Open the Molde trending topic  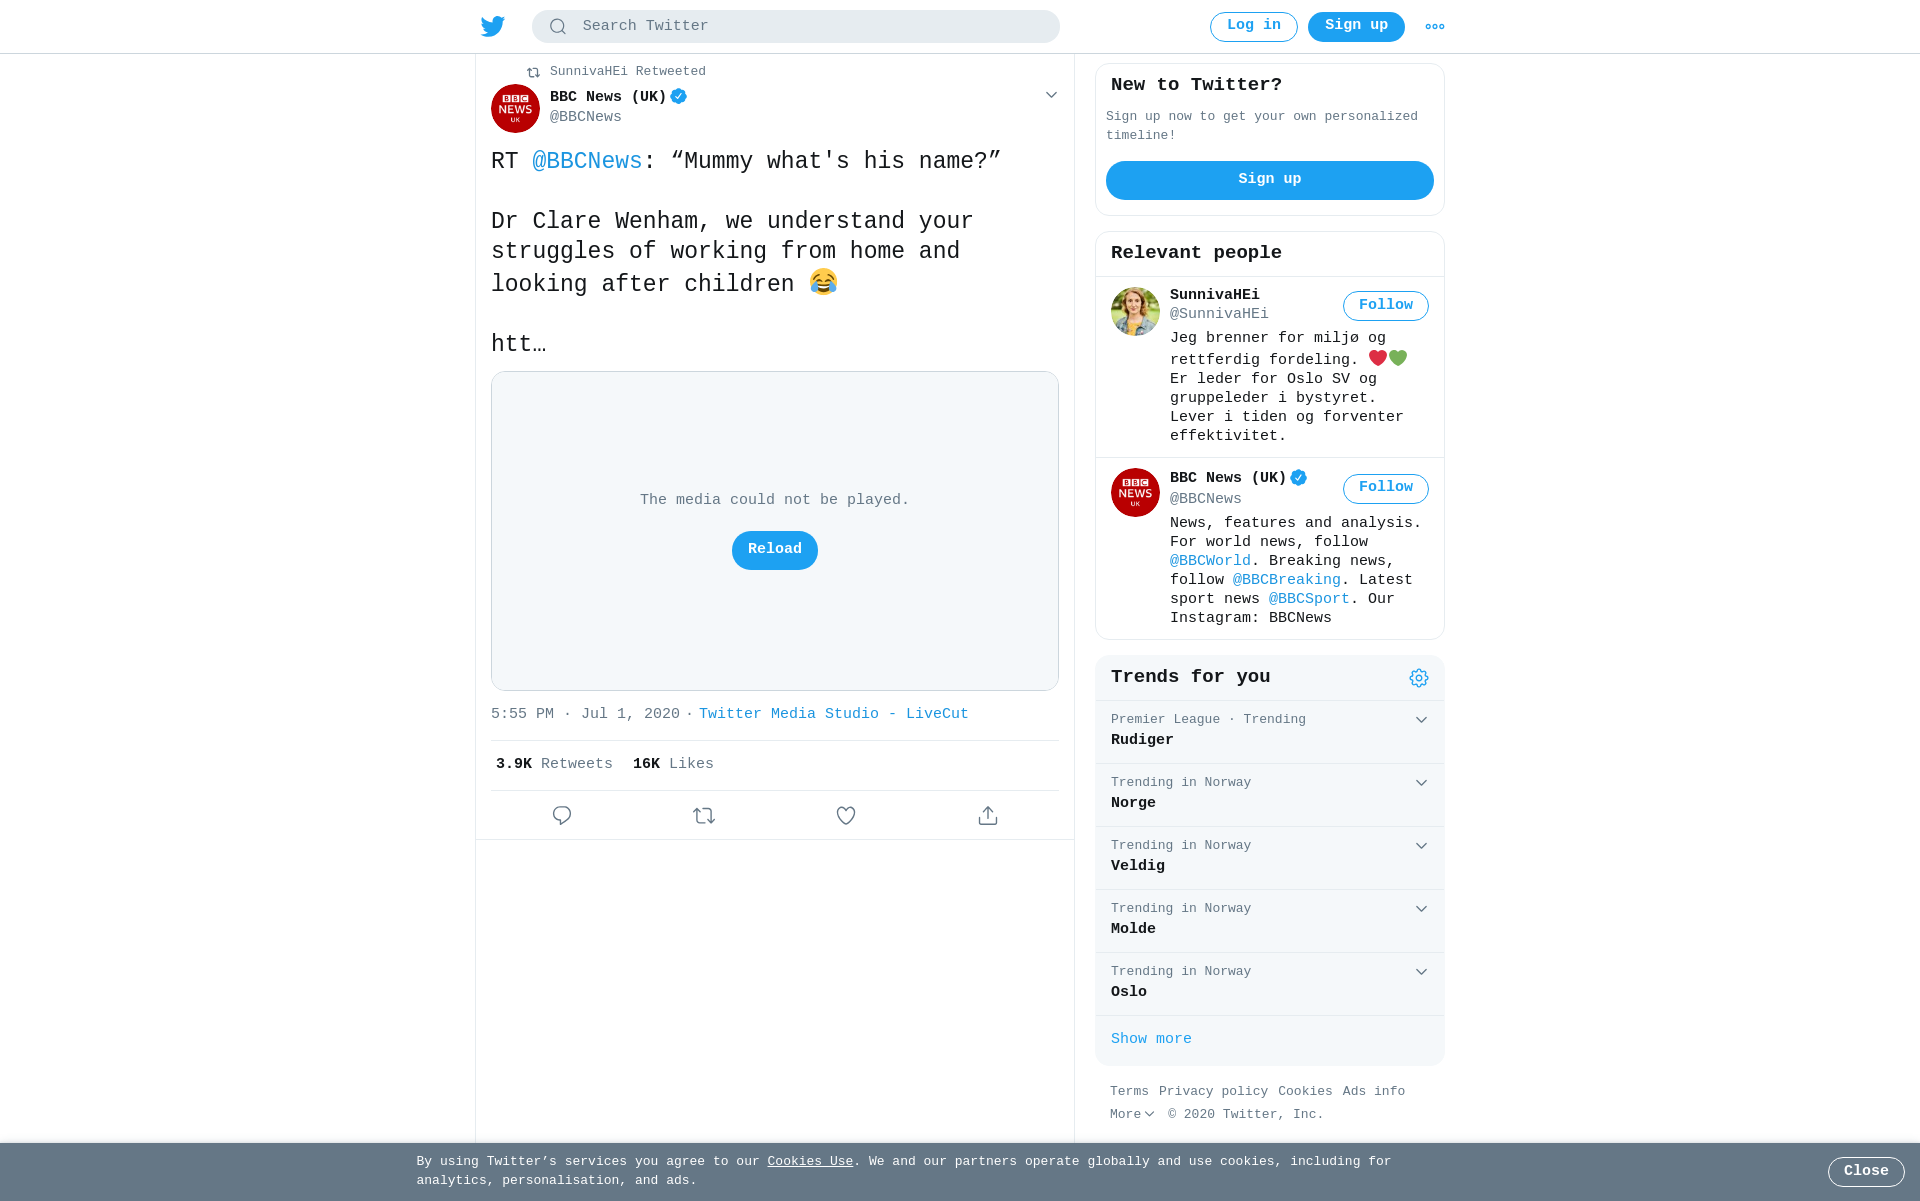(1270, 921)
